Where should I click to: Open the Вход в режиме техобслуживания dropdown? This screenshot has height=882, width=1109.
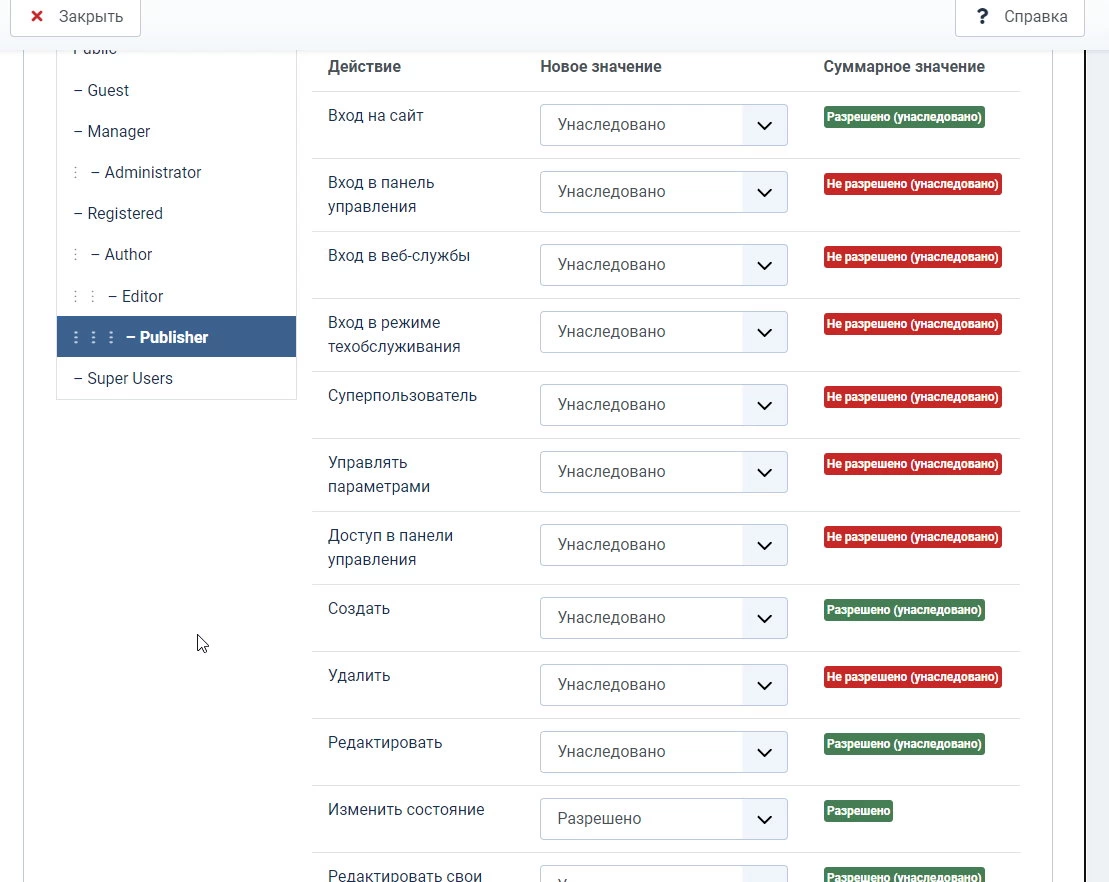click(663, 332)
